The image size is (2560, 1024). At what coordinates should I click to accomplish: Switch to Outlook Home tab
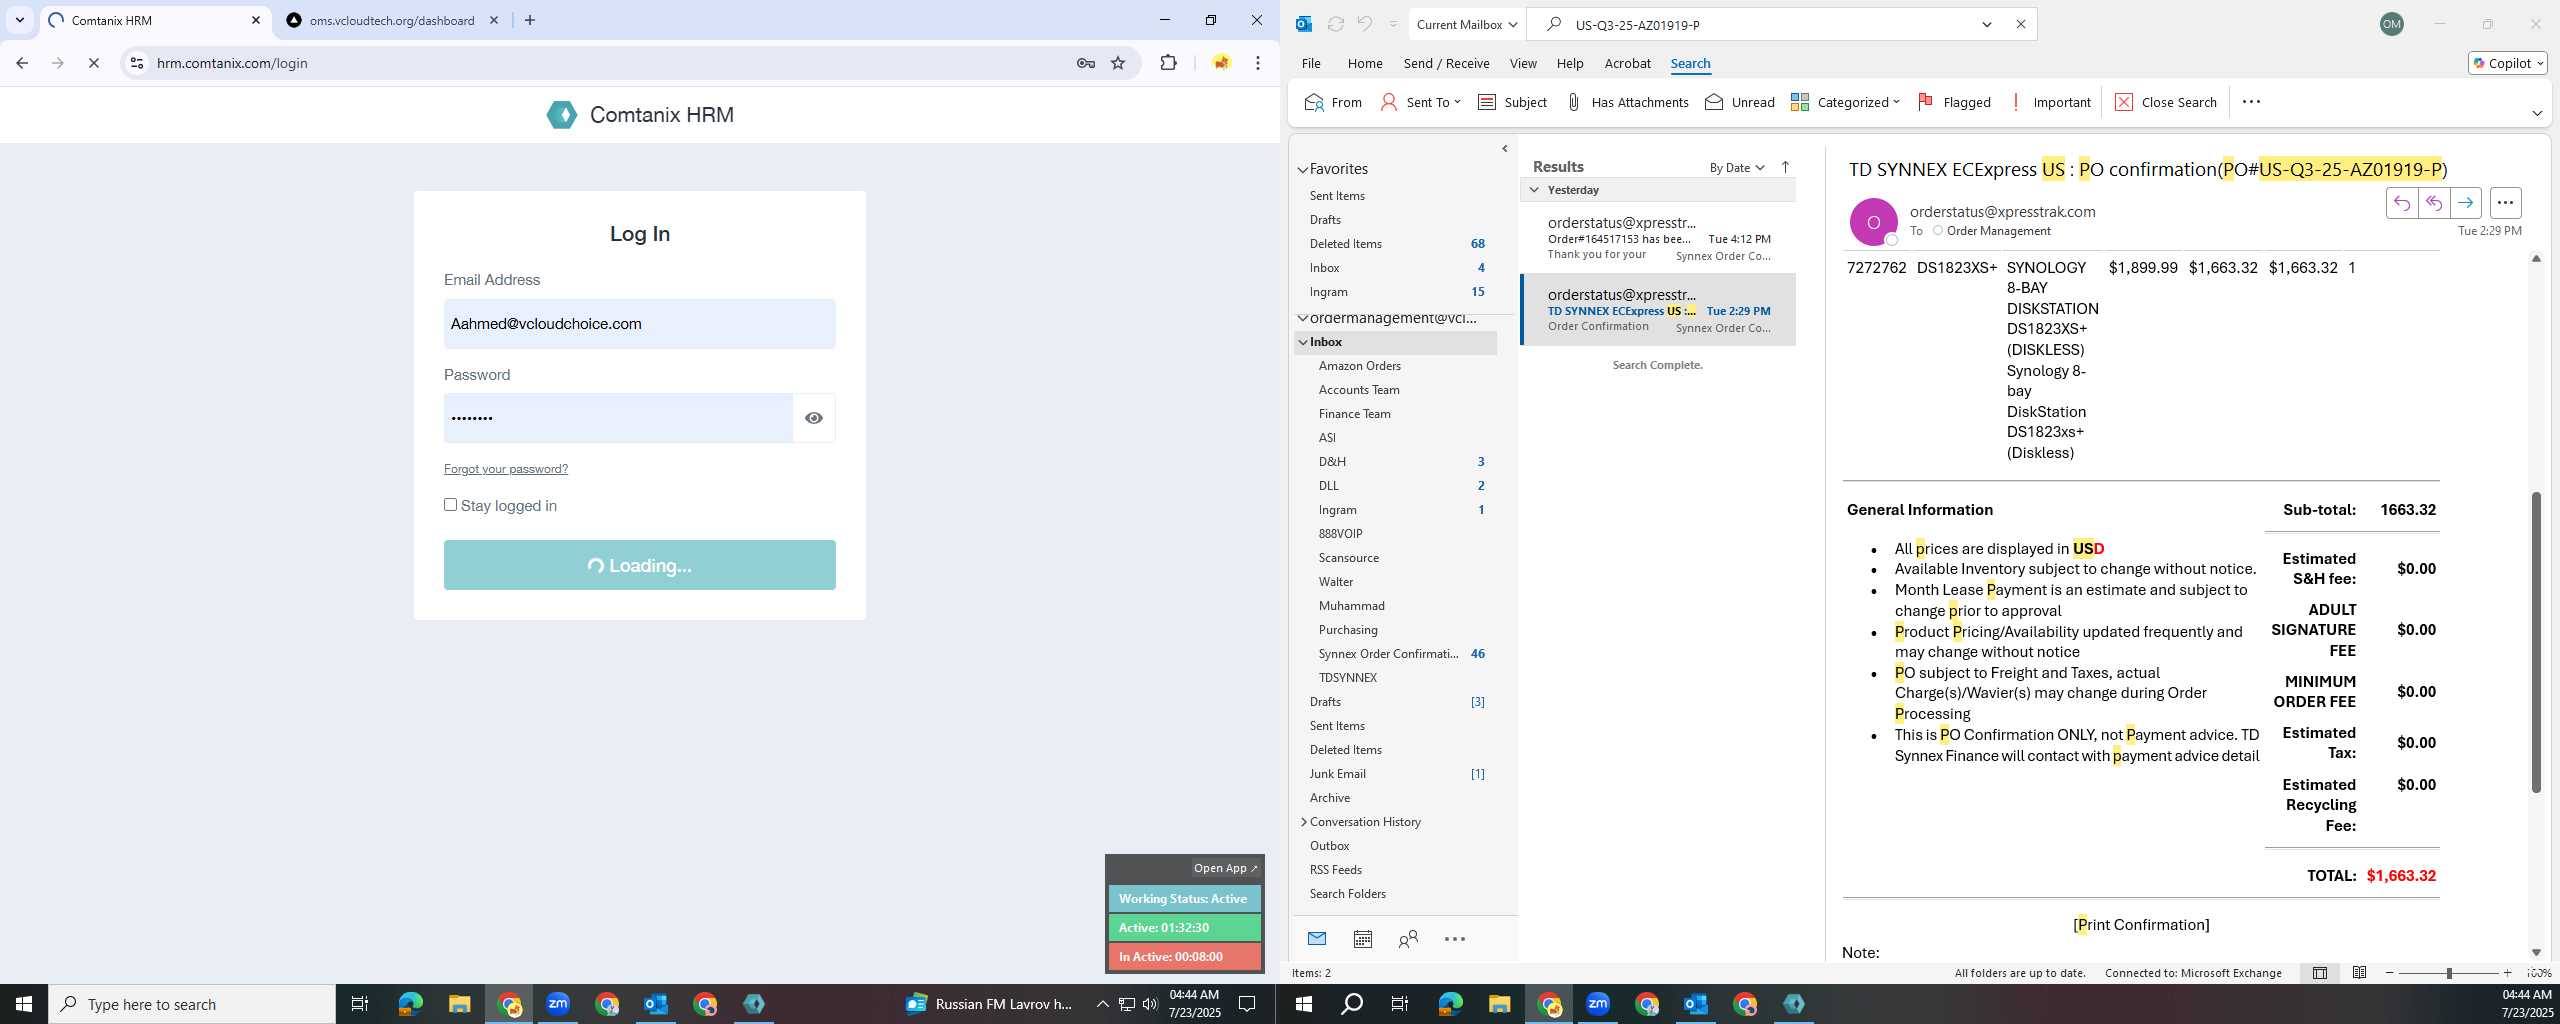tap(1365, 63)
